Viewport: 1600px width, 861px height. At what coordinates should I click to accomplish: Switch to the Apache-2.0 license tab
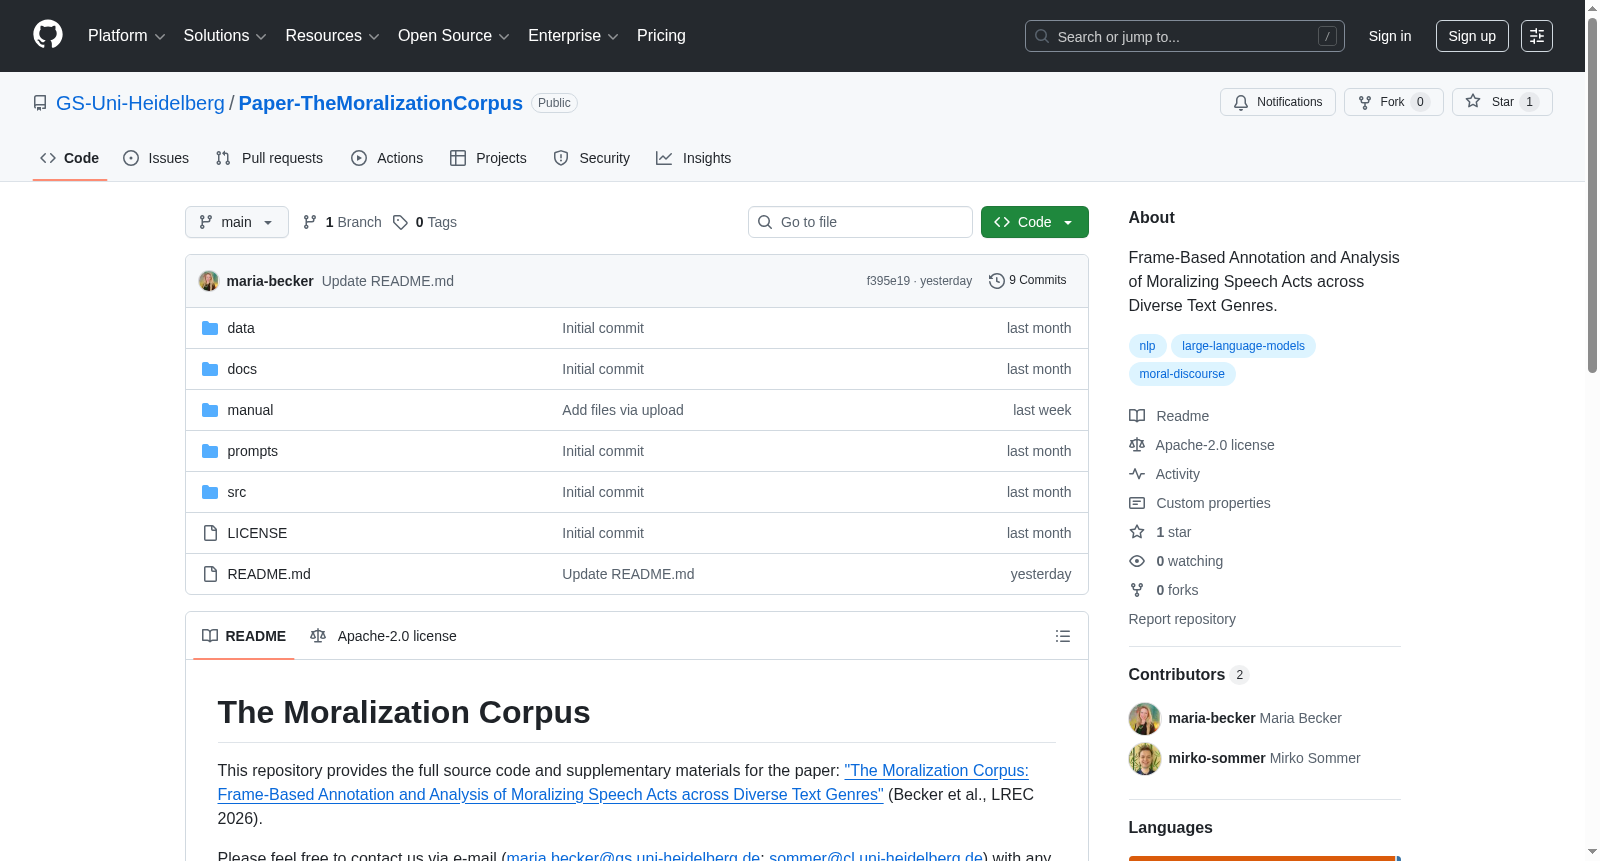pos(383,636)
